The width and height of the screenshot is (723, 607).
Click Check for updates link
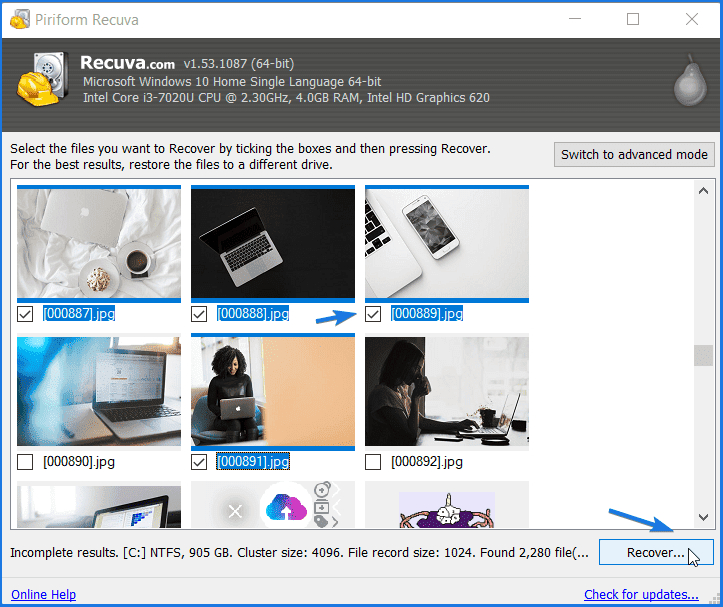(641, 595)
